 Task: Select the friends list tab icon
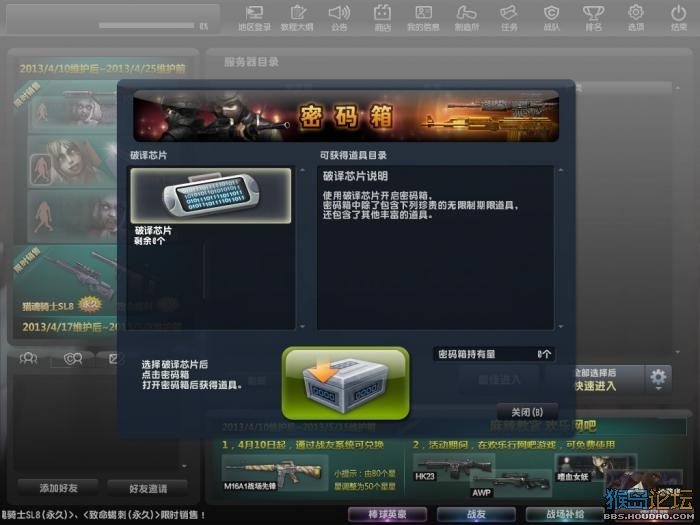(28, 358)
